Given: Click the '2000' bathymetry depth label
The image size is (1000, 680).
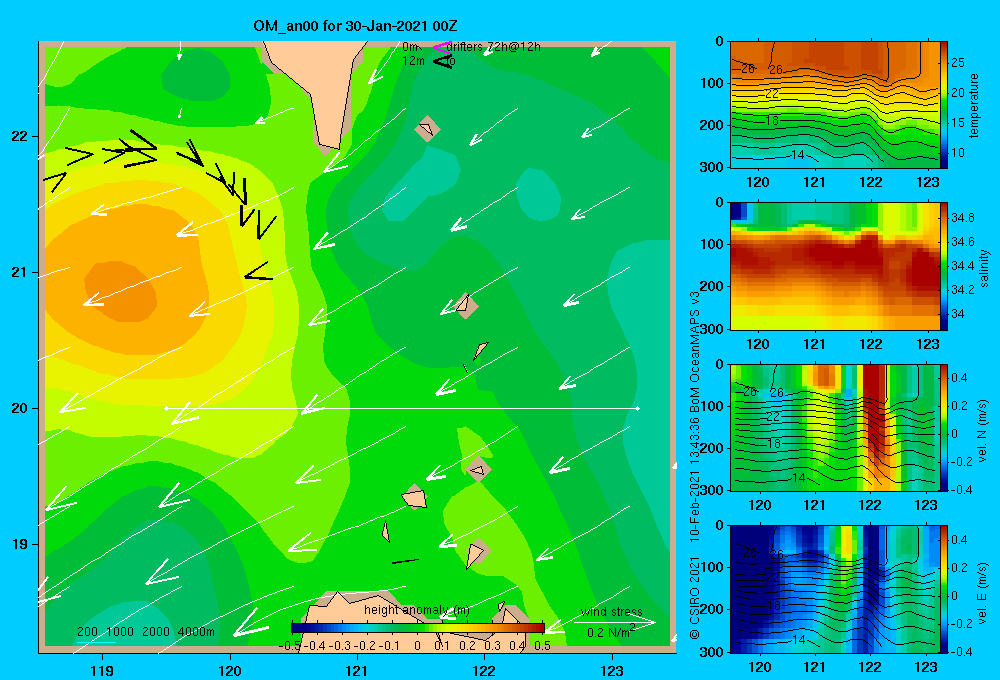Looking at the screenshot, I should pyautogui.click(x=156, y=632).
